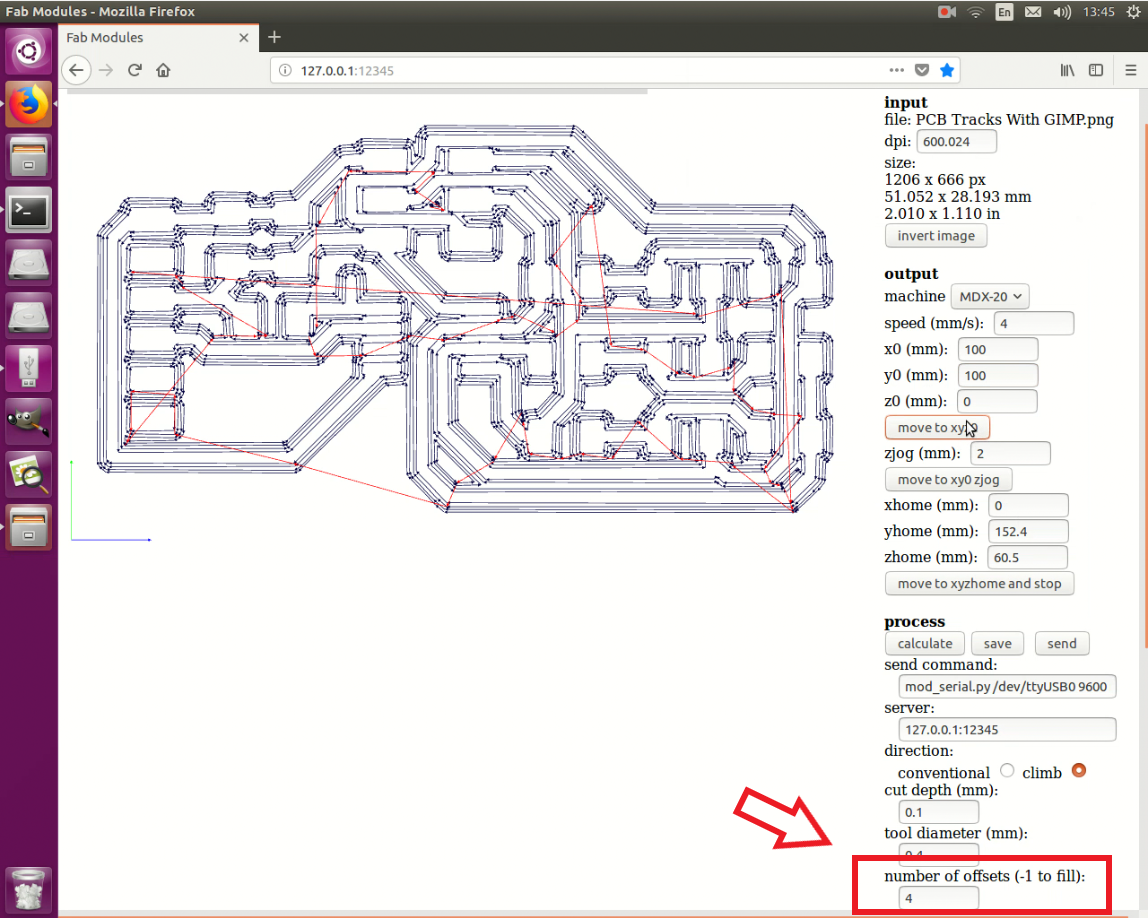Open the page actions dots menu

click(x=896, y=70)
